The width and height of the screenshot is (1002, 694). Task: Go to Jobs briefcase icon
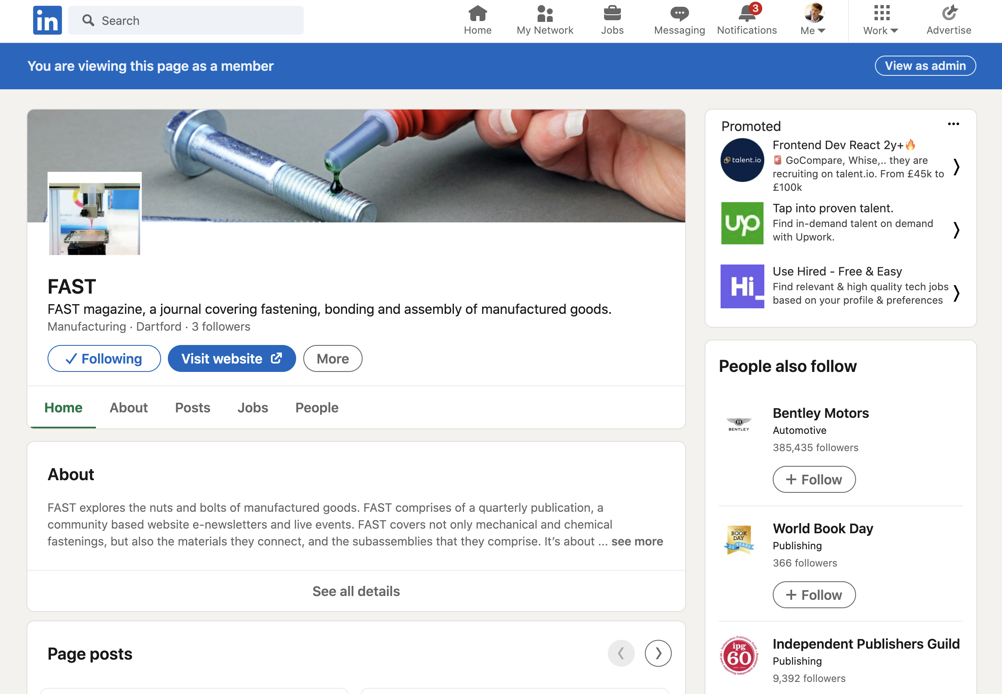612,13
